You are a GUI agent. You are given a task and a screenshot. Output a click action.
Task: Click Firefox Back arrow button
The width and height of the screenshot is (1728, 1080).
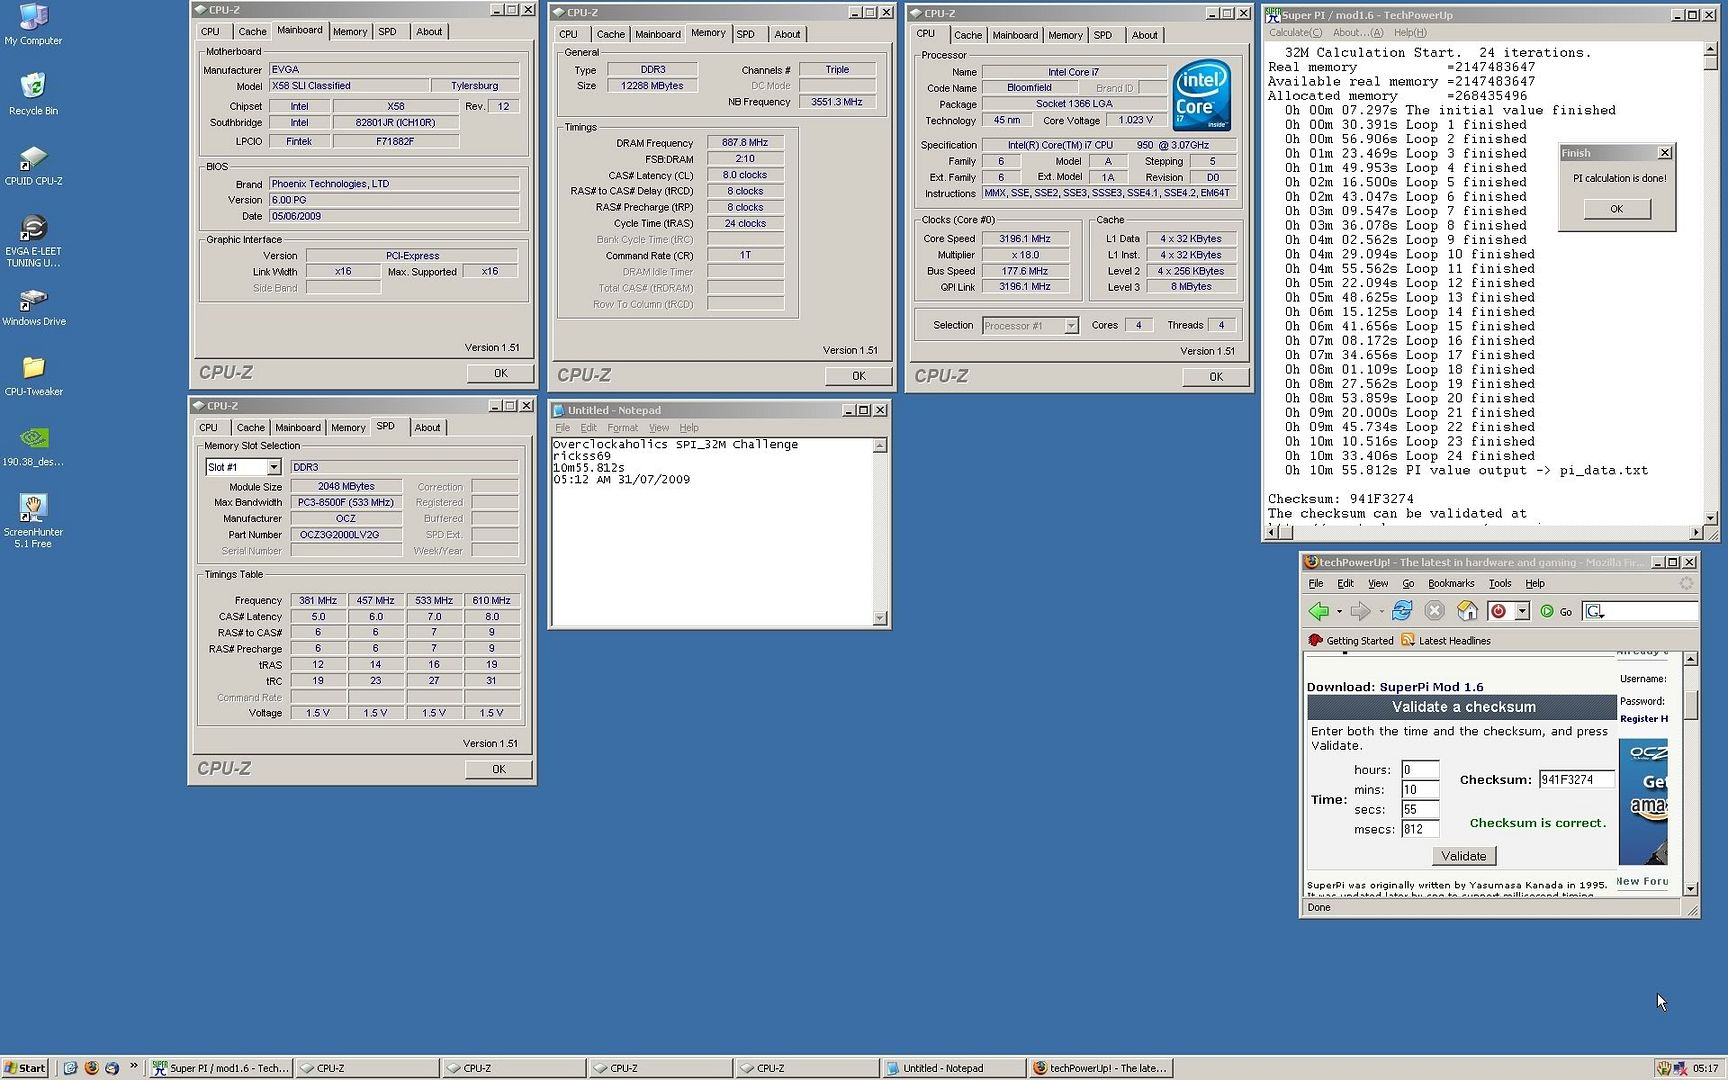pos(1318,611)
